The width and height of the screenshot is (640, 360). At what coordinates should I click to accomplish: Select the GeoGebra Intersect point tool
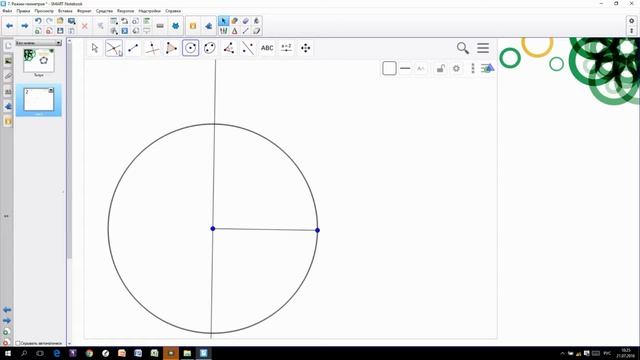click(114, 48)
